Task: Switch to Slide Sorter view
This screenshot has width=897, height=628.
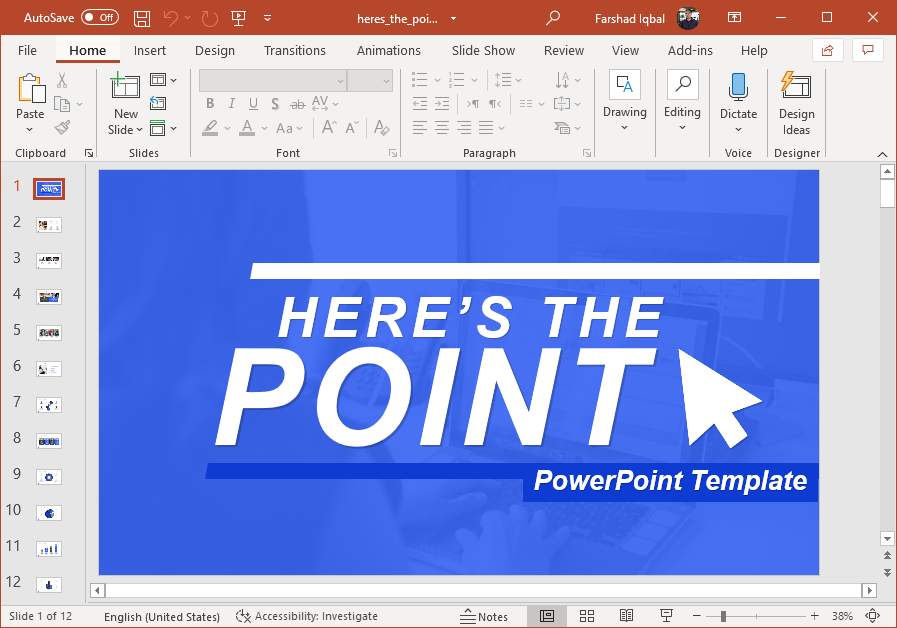Action: (587, 616)
